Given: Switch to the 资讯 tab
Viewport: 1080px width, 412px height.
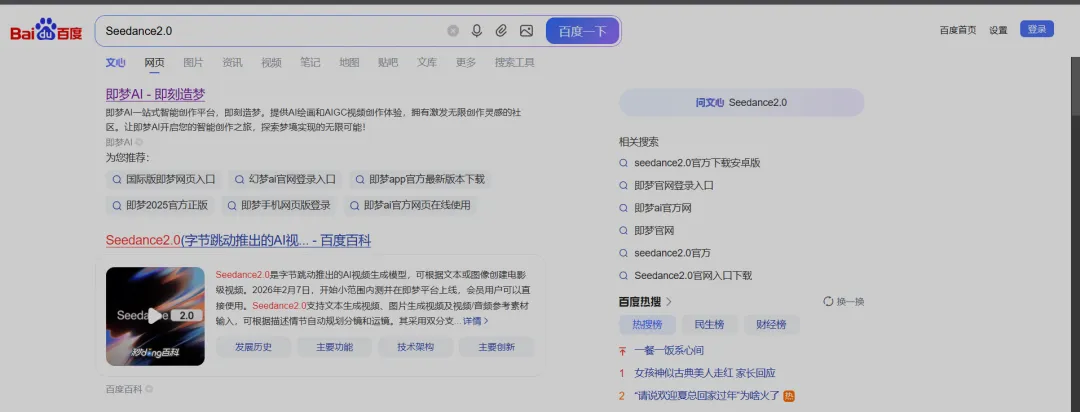Looking at the screenshot, I should (x=232, y=63).
